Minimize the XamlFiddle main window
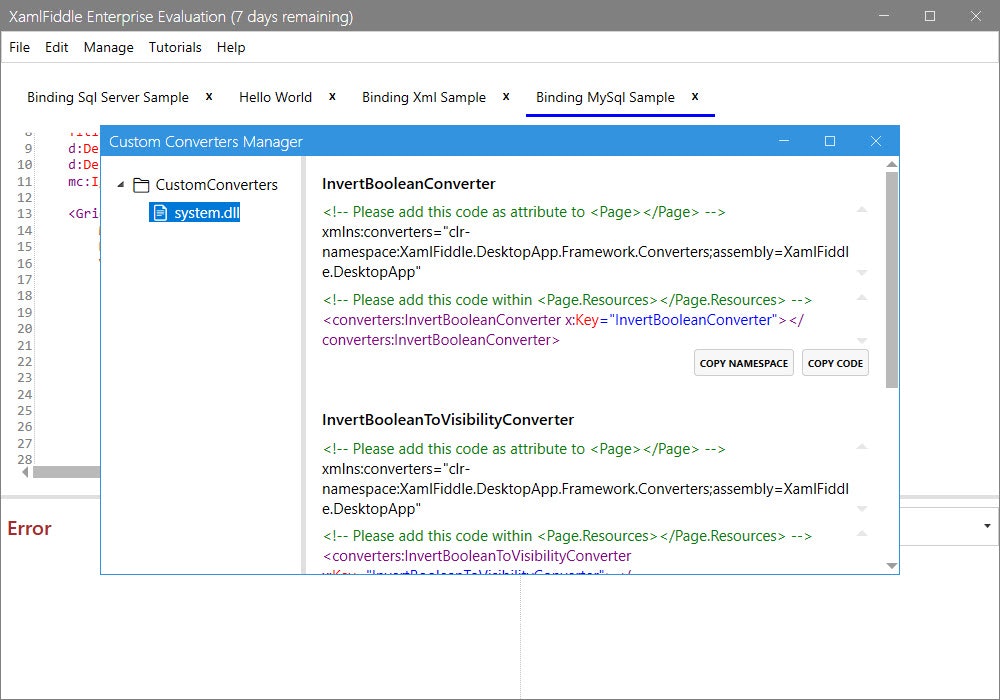This screenshot has width=1000, height=700. pos(884,16)
